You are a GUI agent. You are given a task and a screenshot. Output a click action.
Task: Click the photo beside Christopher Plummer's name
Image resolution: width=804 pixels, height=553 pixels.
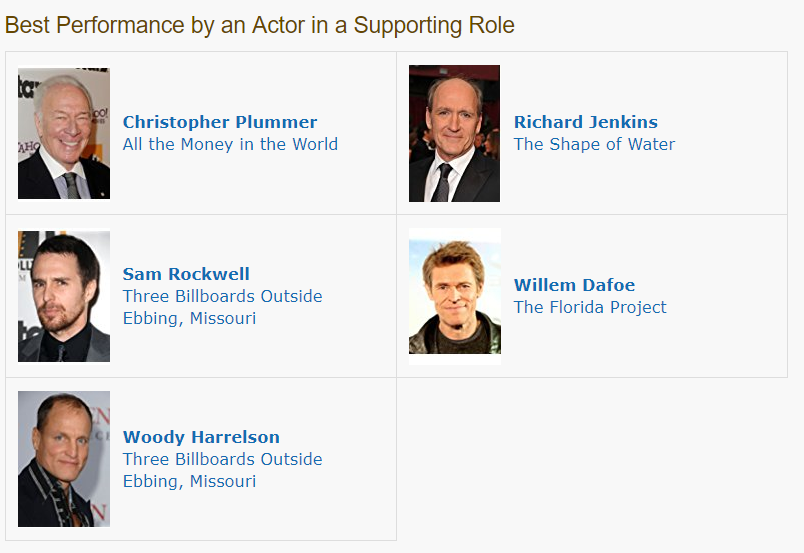click(x=64, y=133)
